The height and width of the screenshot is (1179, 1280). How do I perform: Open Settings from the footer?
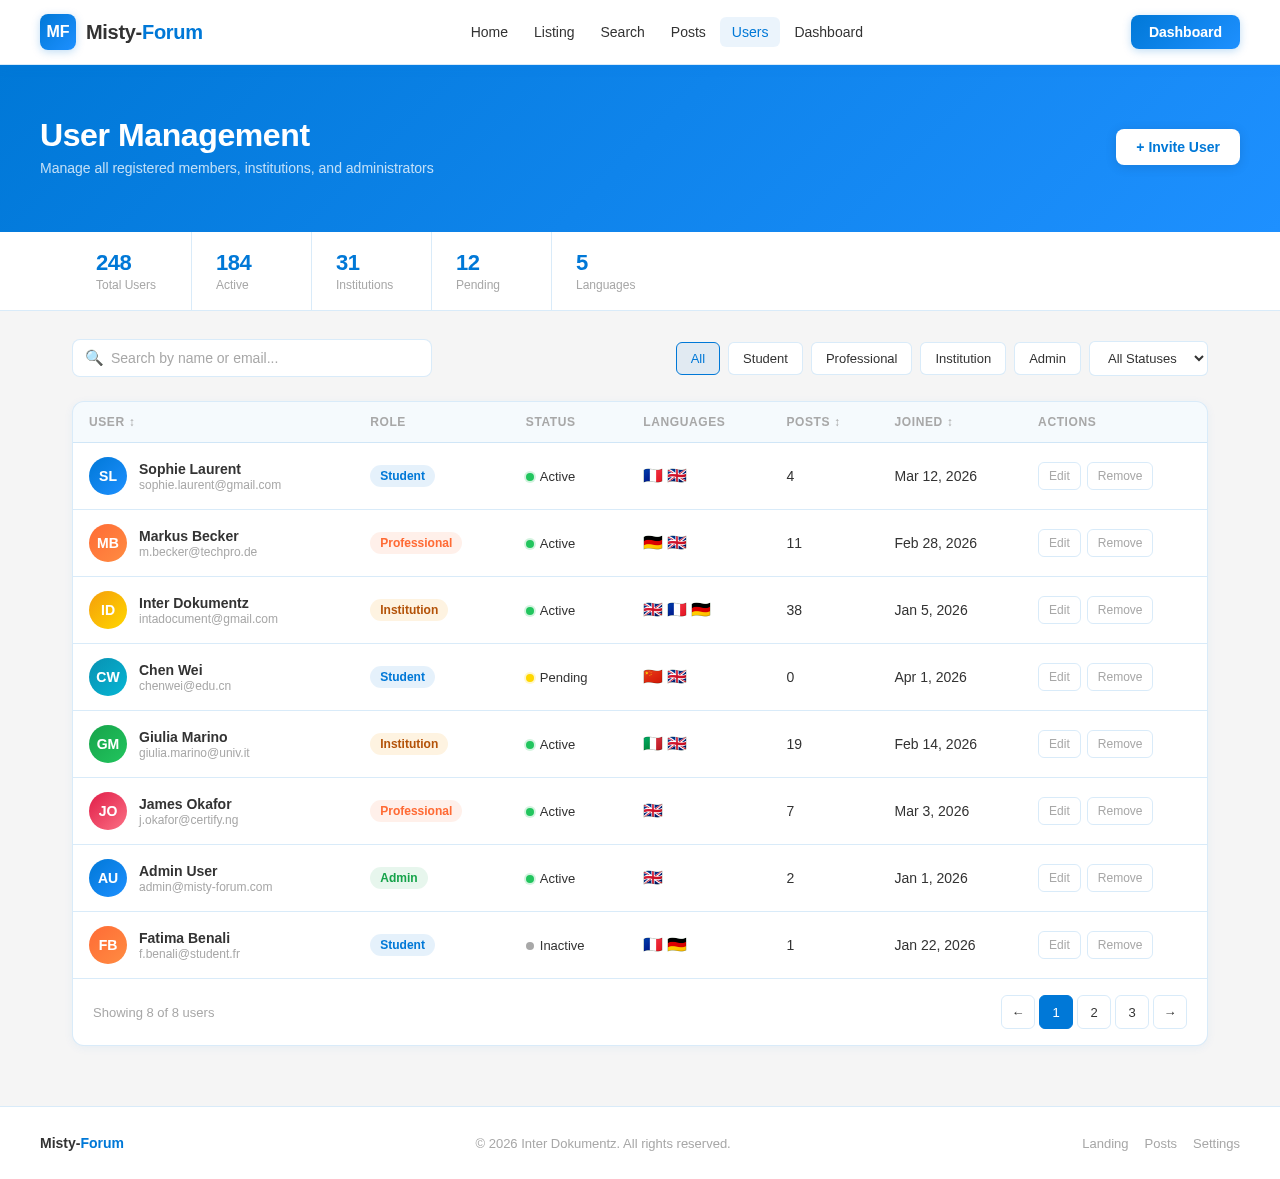click(x=1216, y=1143)
